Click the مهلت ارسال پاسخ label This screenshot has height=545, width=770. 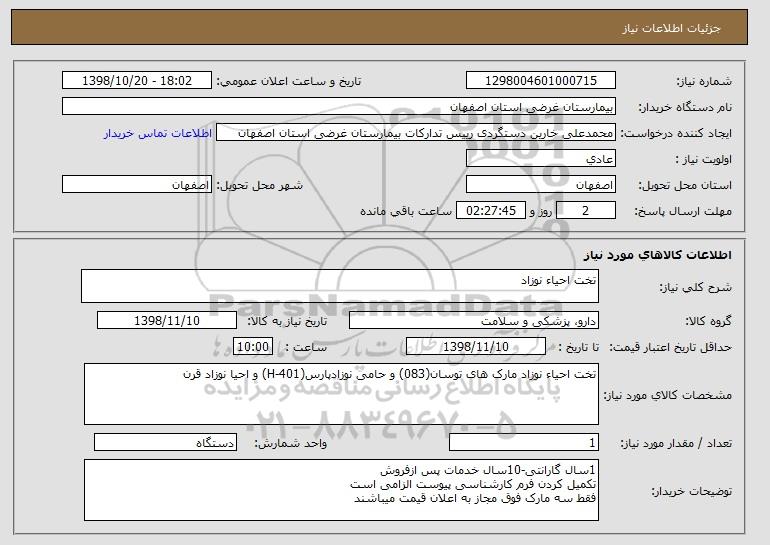pyautogui.click(x=683, y=211)
